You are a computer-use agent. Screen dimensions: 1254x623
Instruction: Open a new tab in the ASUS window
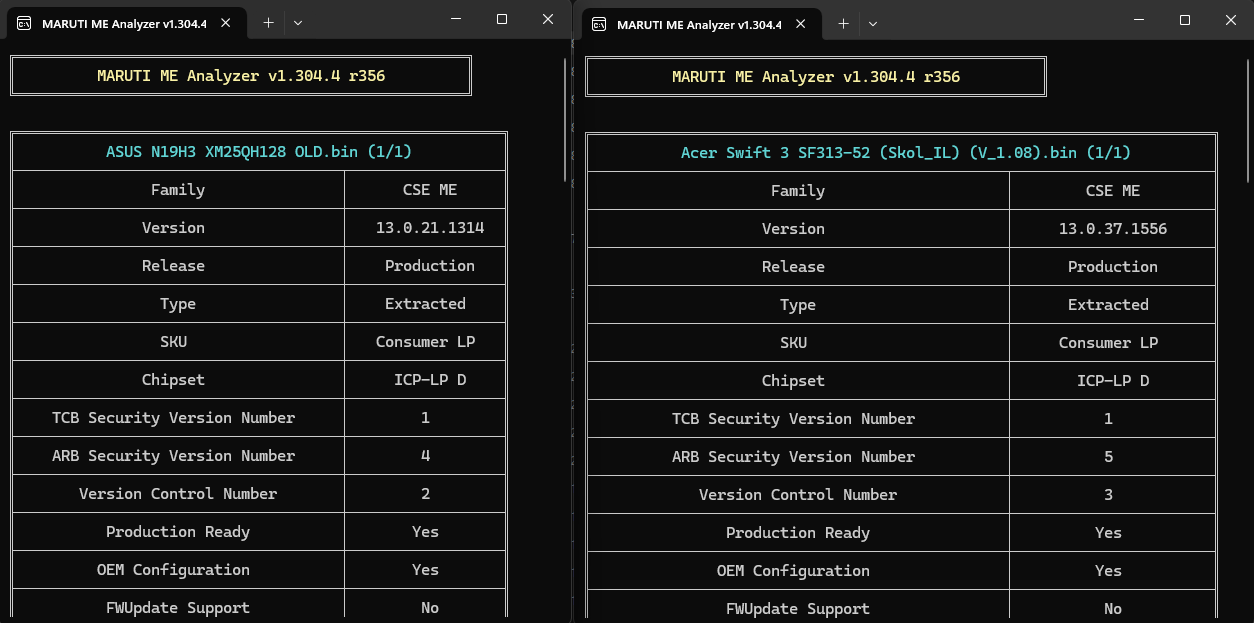(x=268, y=23)
